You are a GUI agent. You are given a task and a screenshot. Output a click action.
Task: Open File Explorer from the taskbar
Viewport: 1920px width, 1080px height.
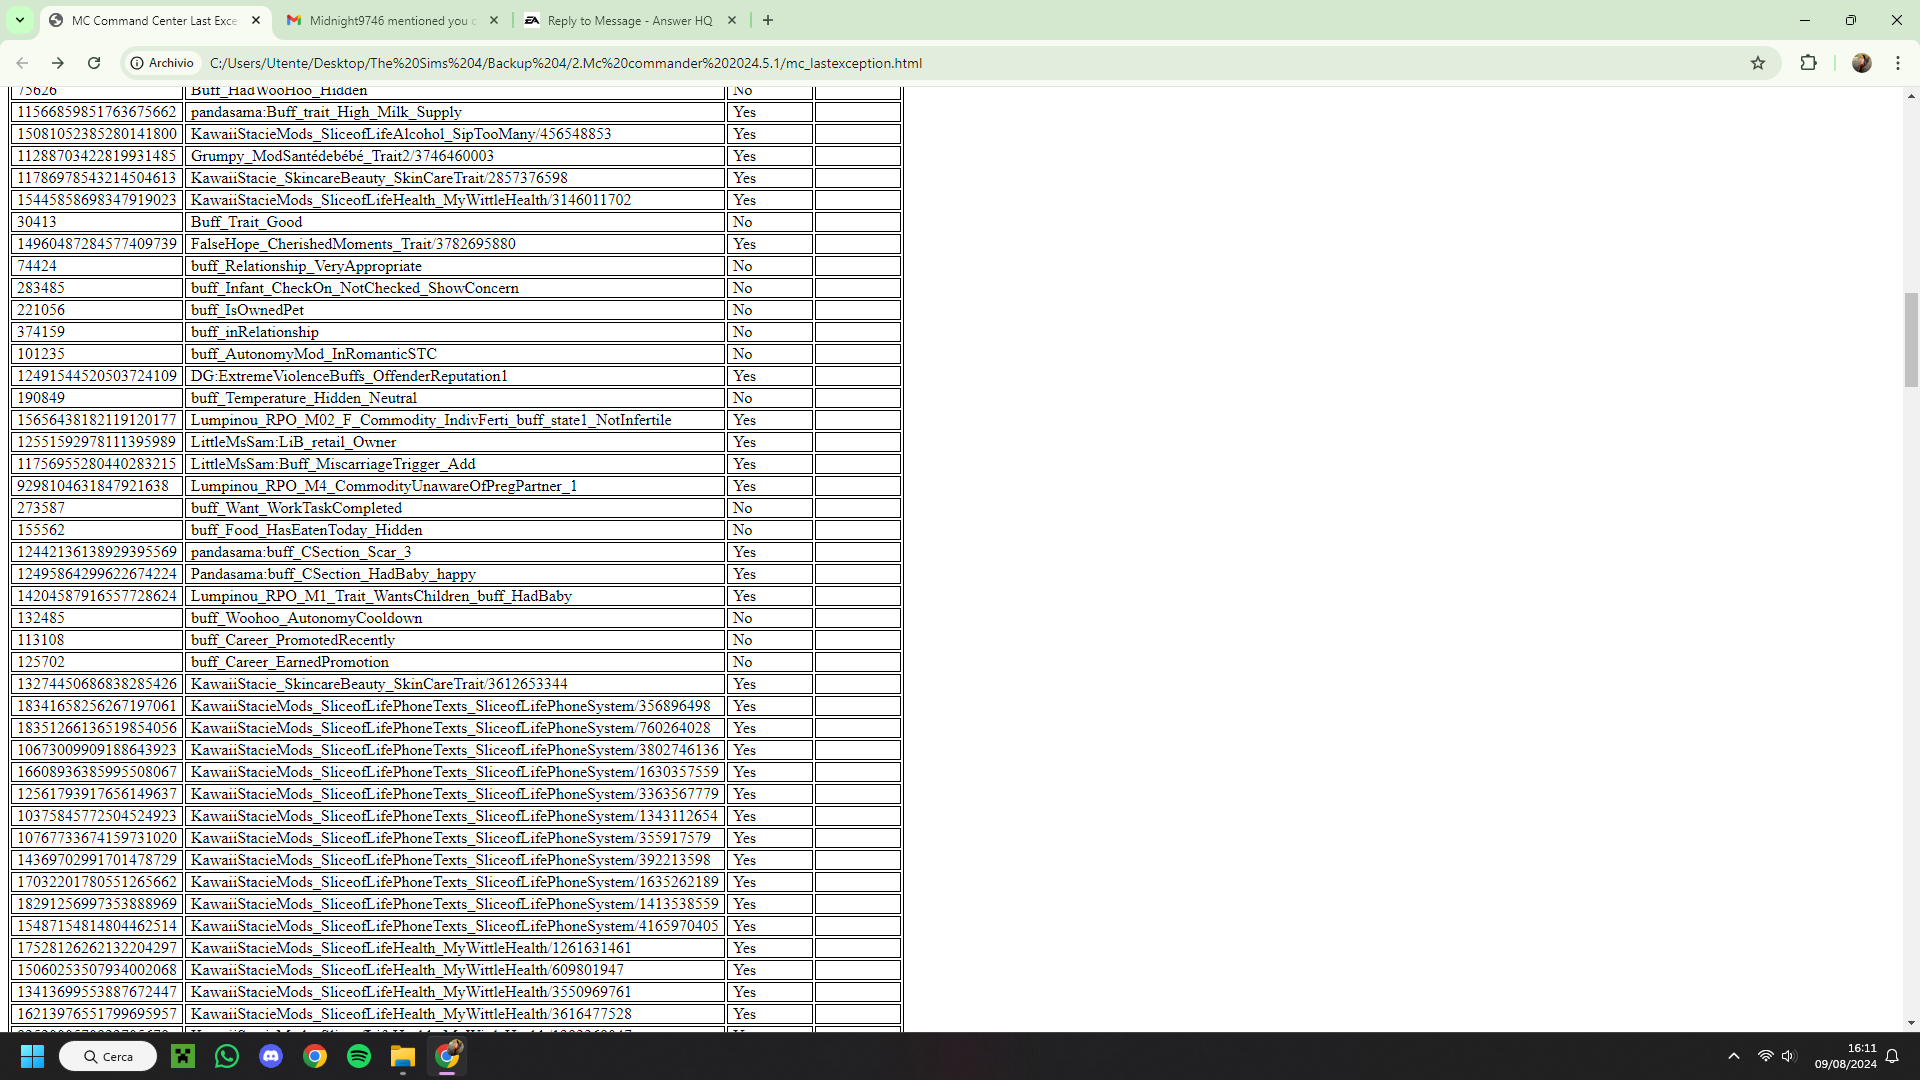[x=402, y=1056]
